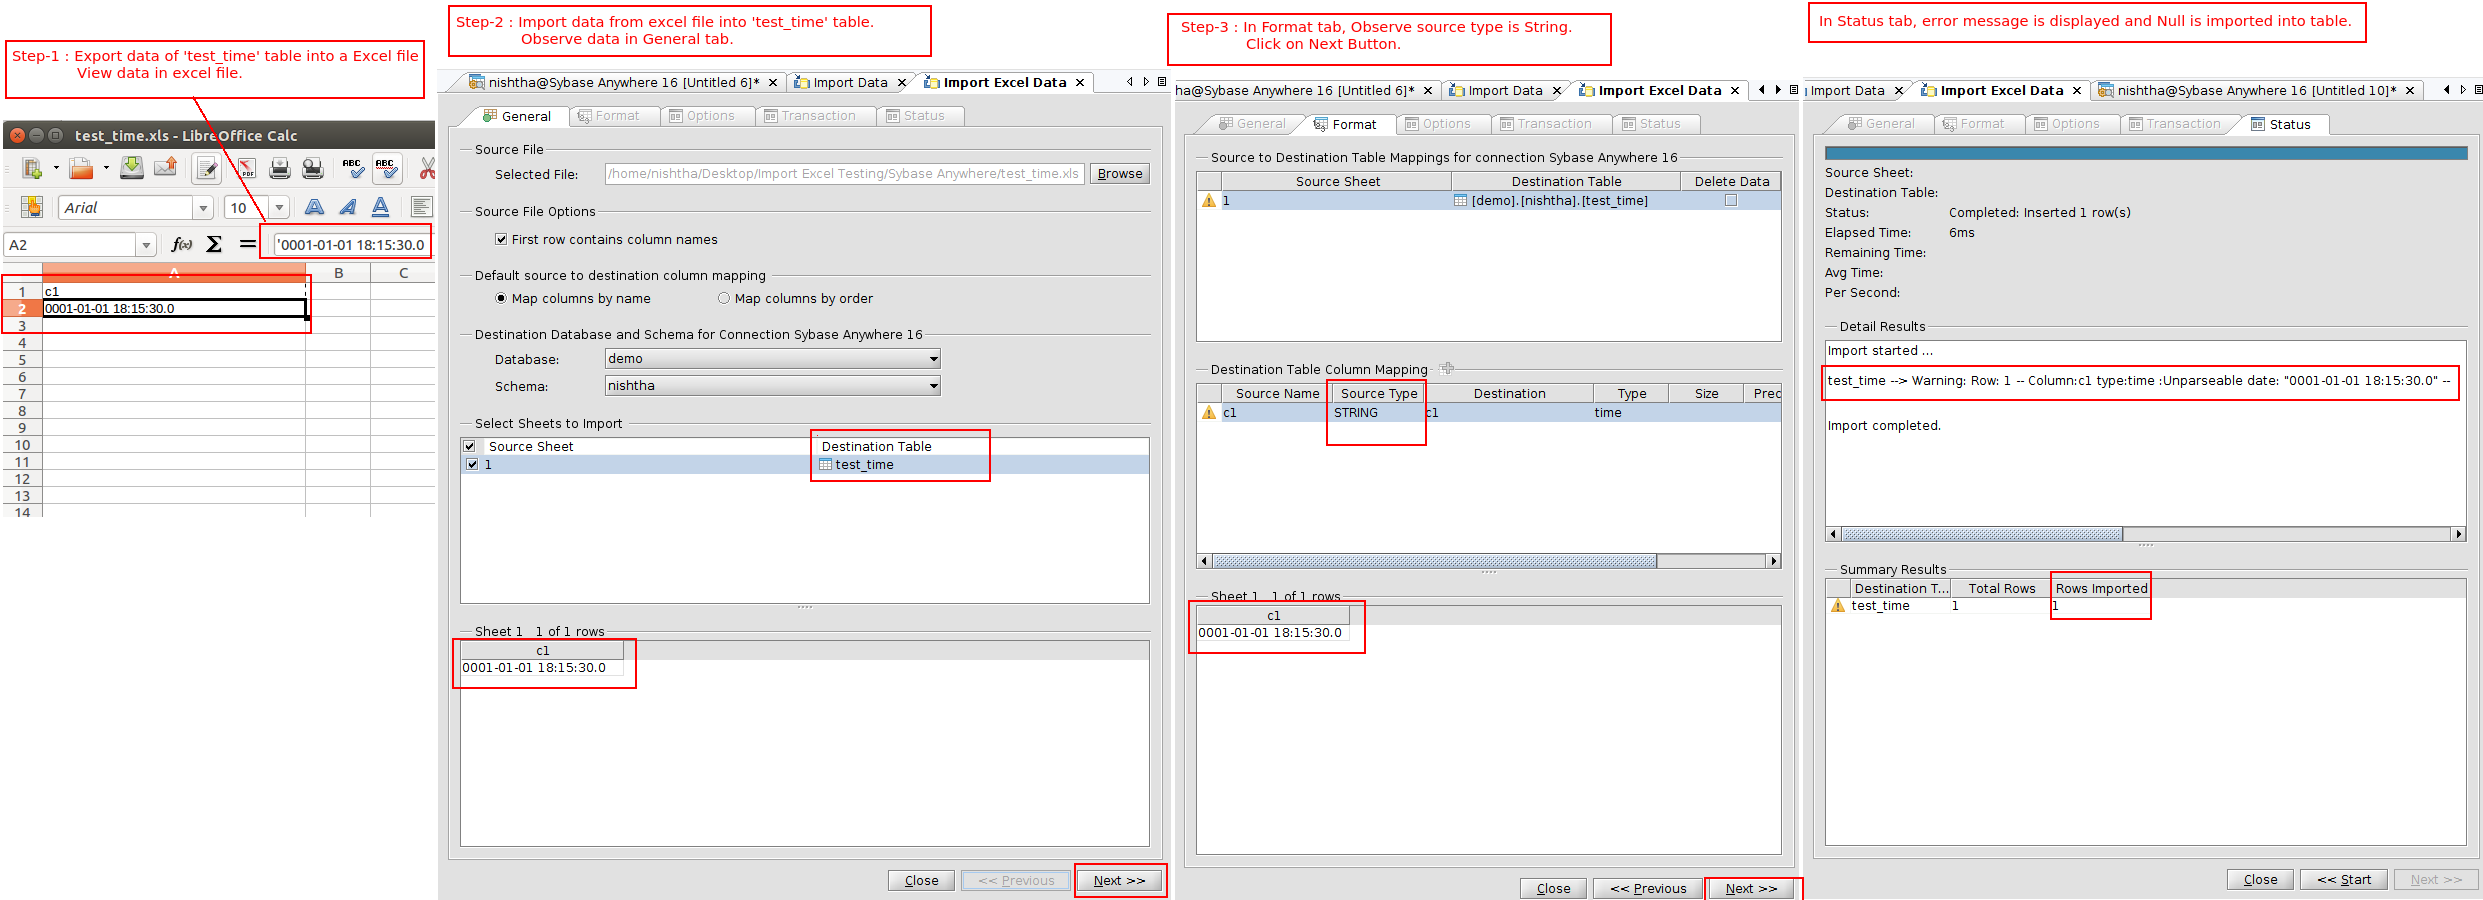Image resolution: width=2483 pixels, height=900 pixels.
Task: Click the STRING source type cell
Action: 1378,412
